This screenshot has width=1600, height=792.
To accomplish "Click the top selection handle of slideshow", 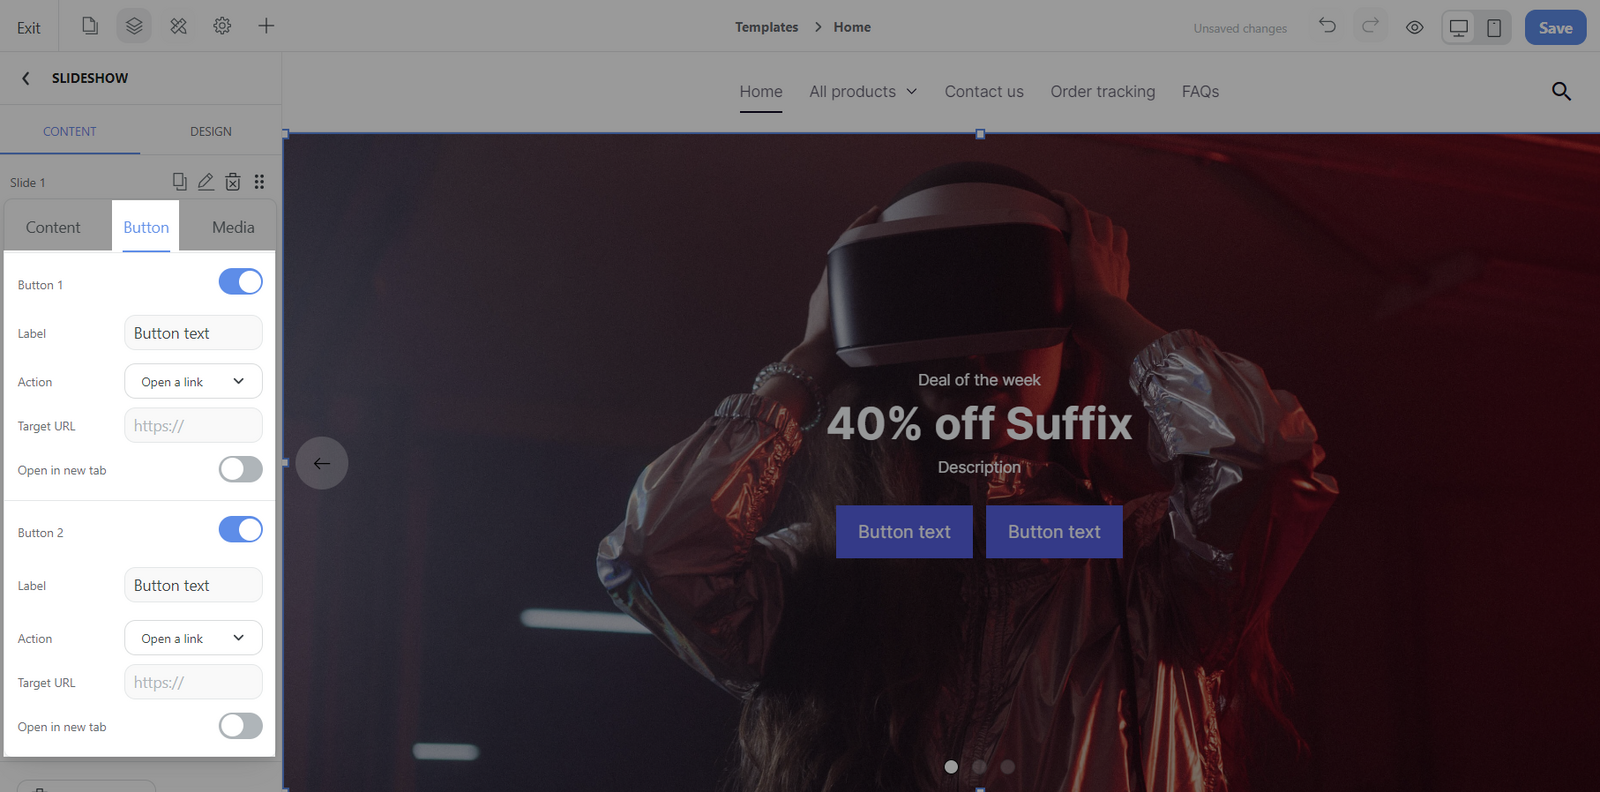I will (980, 134).
